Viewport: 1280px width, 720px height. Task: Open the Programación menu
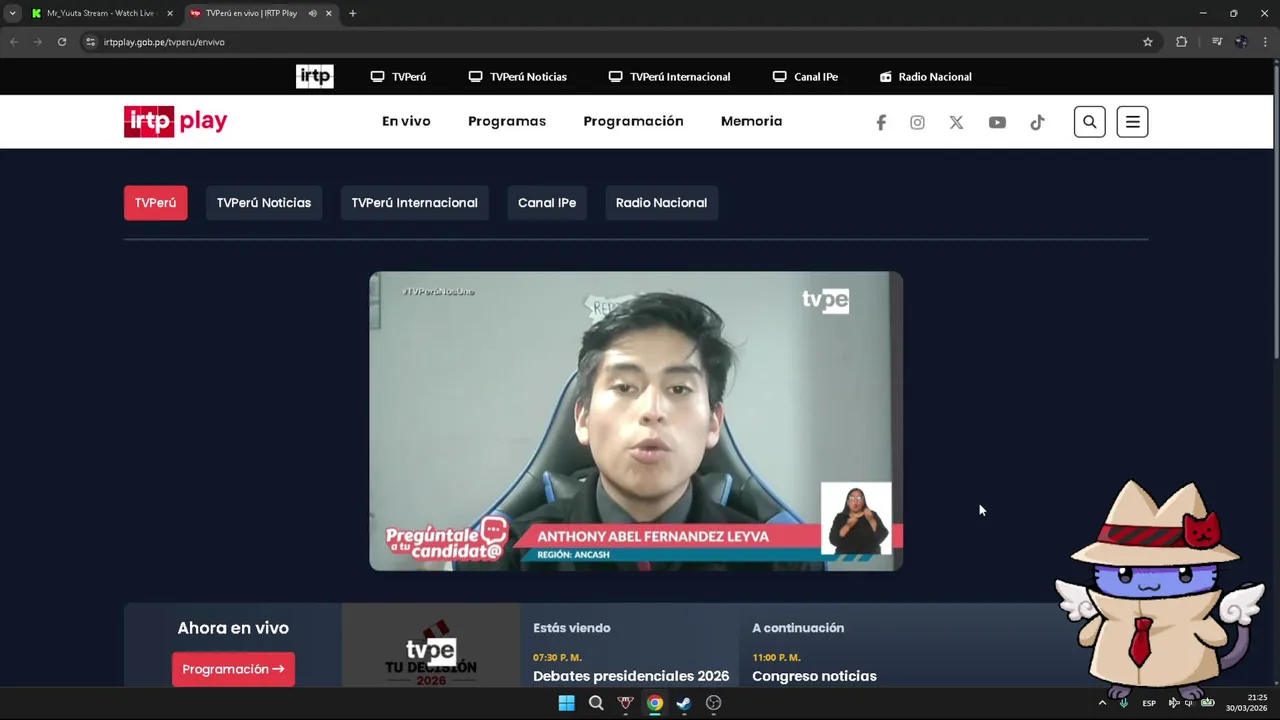633,121
